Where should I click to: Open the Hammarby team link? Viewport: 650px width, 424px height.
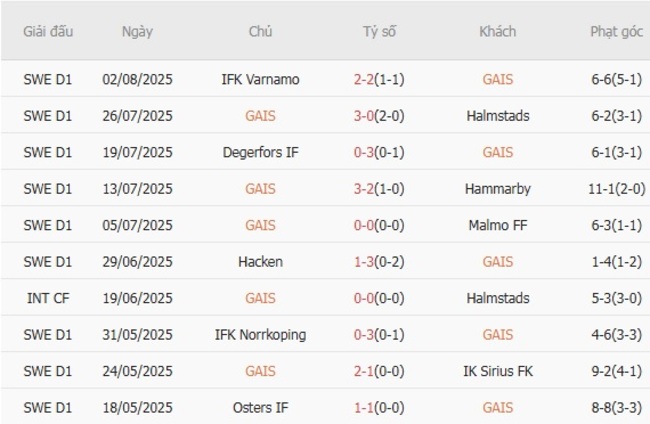497,188
